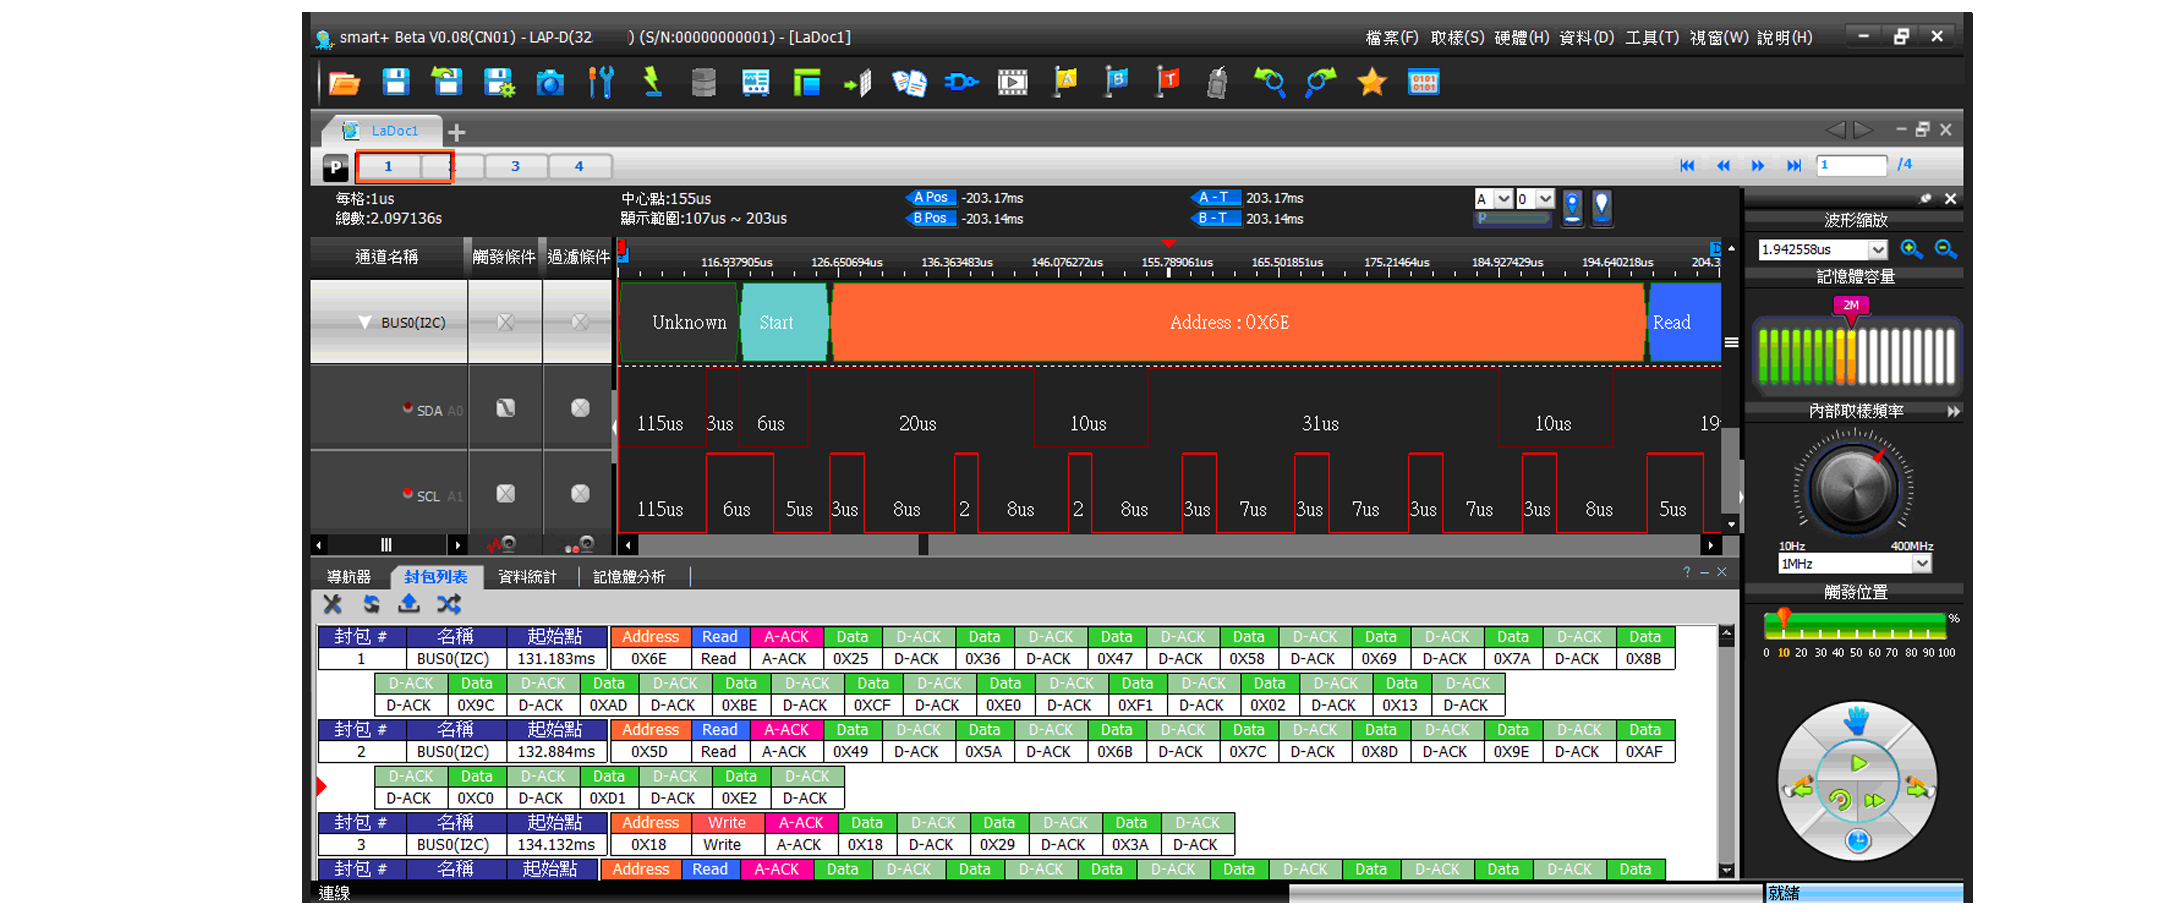Click the export upload icon in packet list
The image size is (2160, 912).
pyautogui.click(x=409, y=604)
